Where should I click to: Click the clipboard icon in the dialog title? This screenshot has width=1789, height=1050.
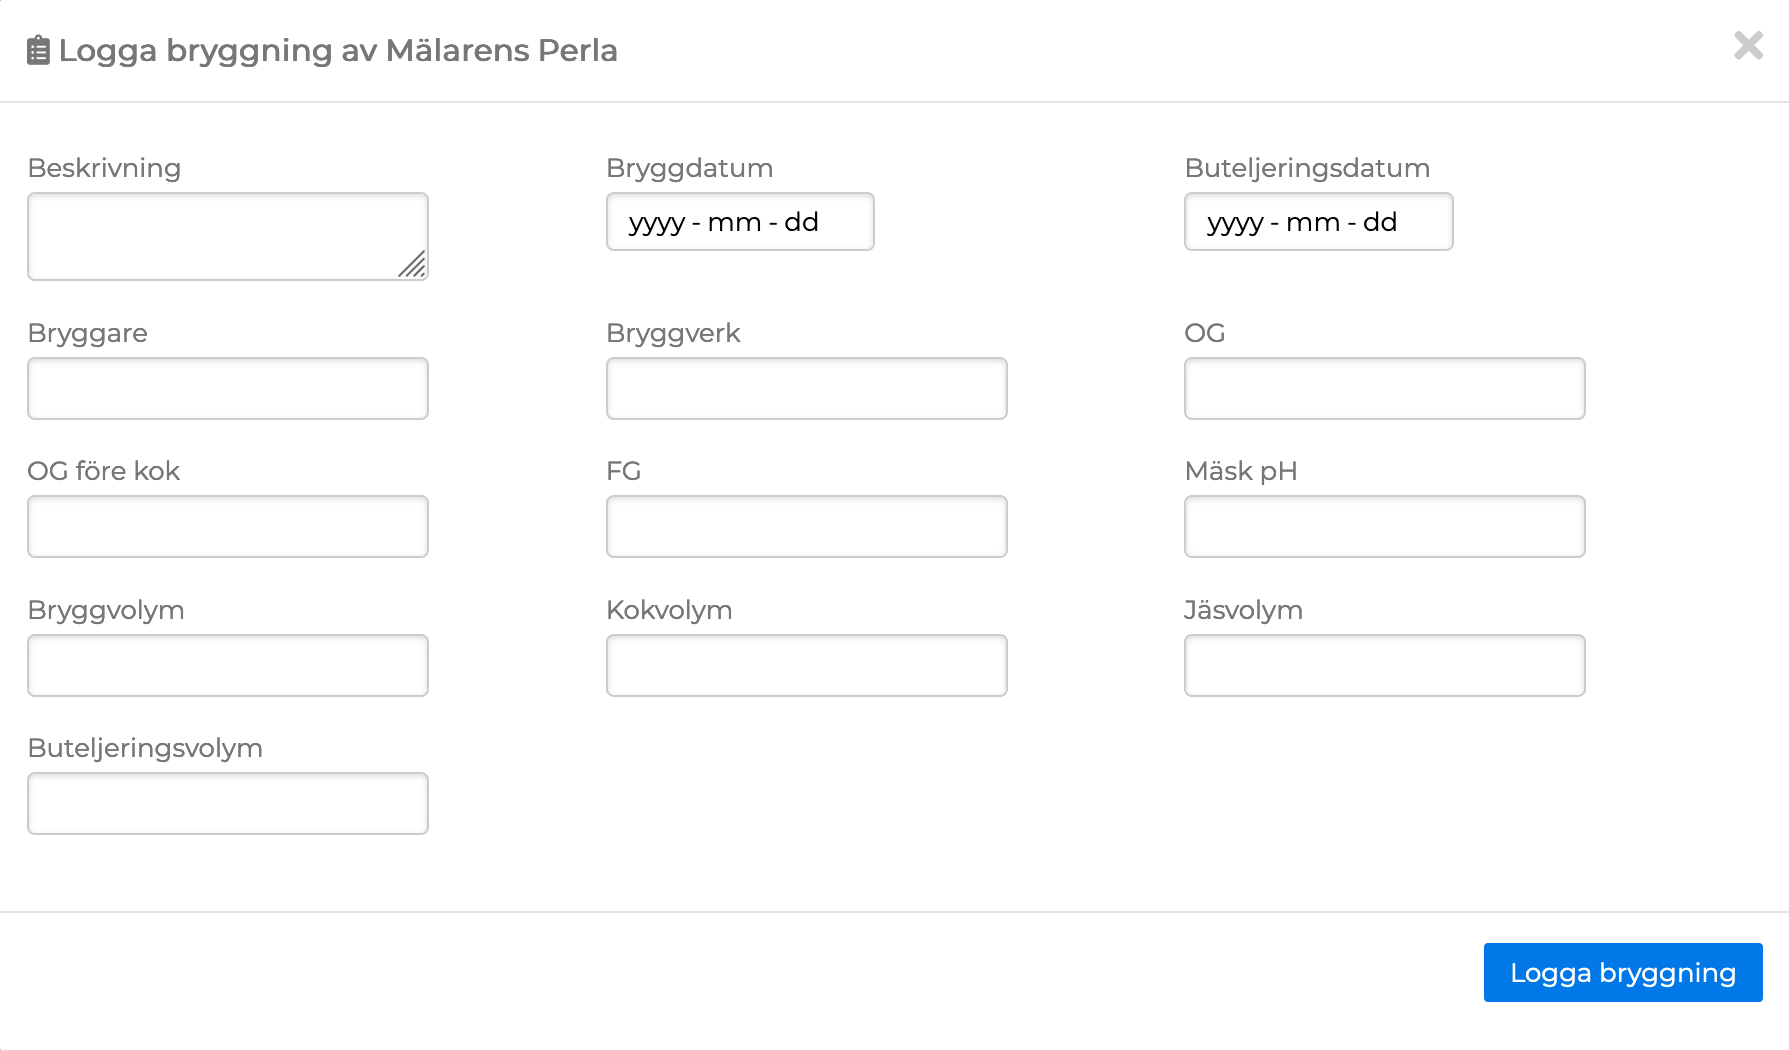pyautogui.click(x=38, y=50)
